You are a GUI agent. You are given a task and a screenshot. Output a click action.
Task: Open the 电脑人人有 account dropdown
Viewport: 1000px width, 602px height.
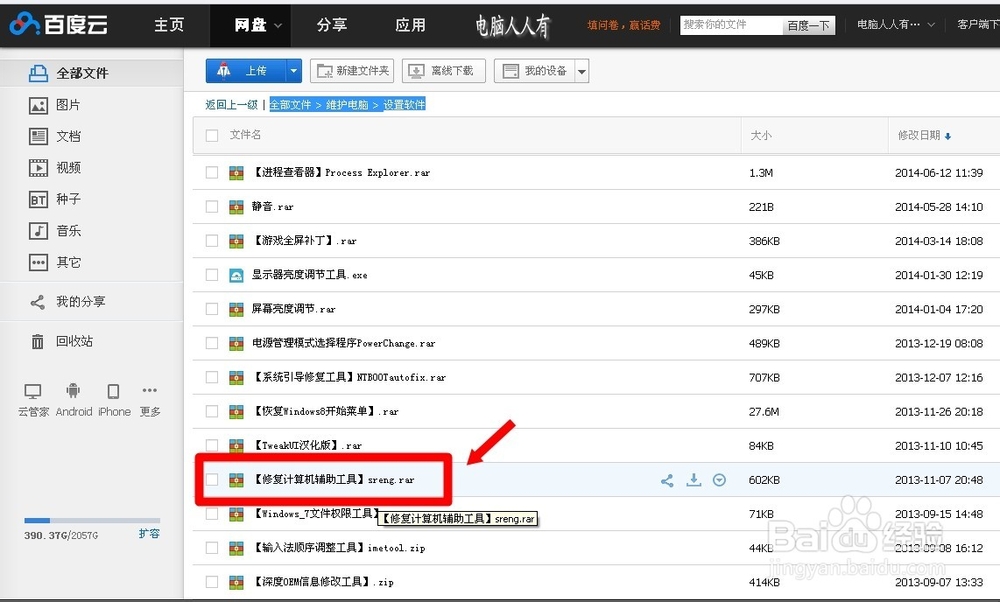click(894, 25)
